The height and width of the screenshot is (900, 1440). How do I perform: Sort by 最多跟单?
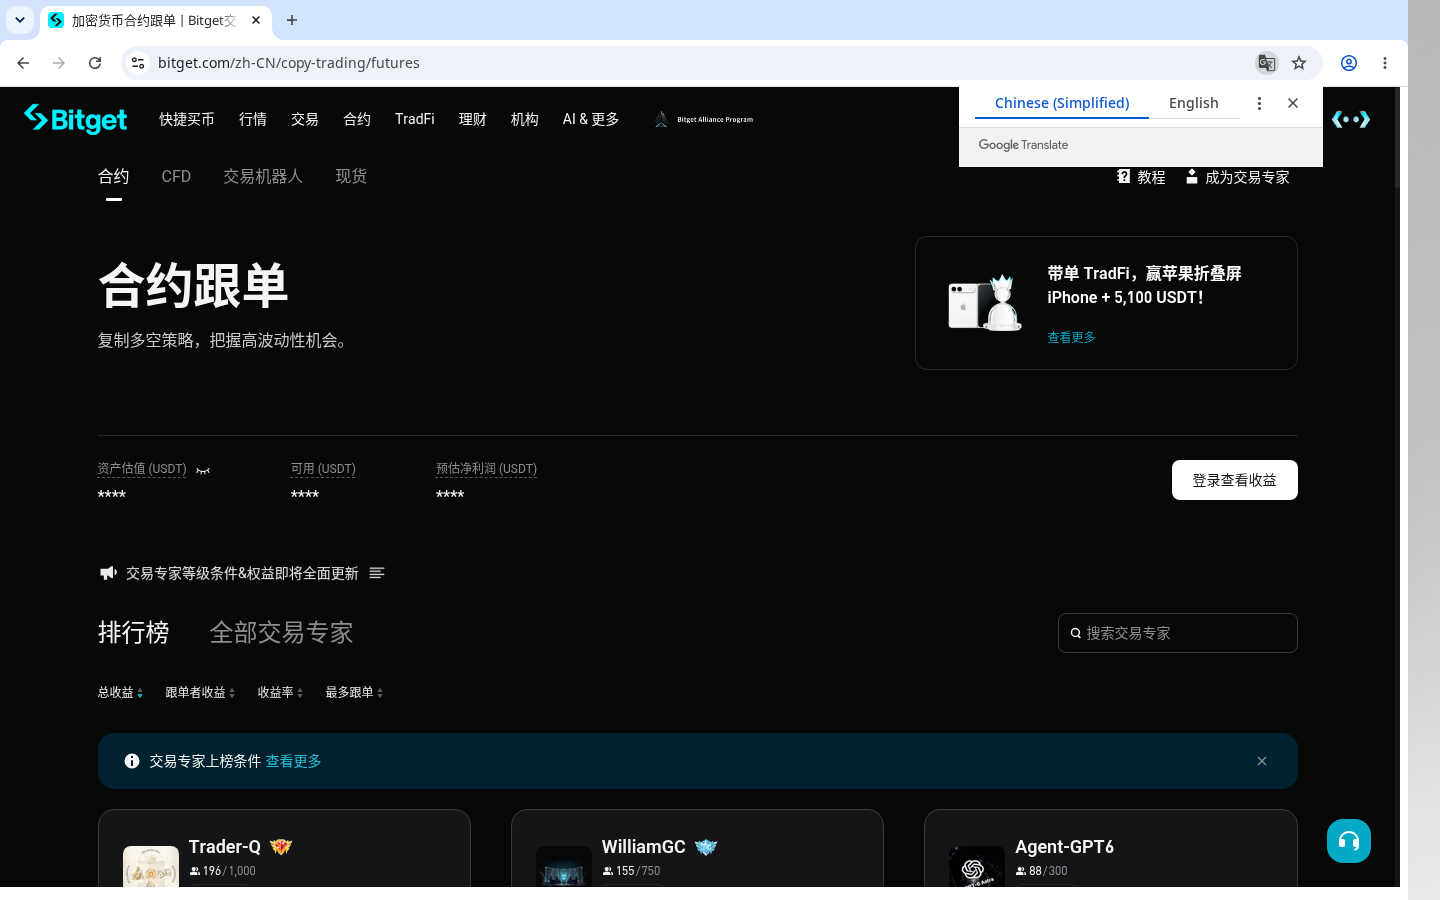pyautogui.click(x=354, y=692)
